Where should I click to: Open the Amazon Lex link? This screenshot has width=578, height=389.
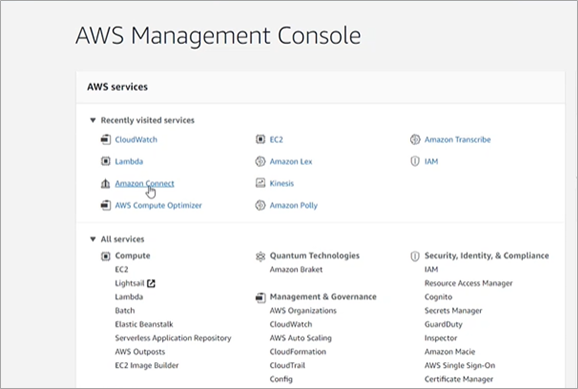[291, 161]
